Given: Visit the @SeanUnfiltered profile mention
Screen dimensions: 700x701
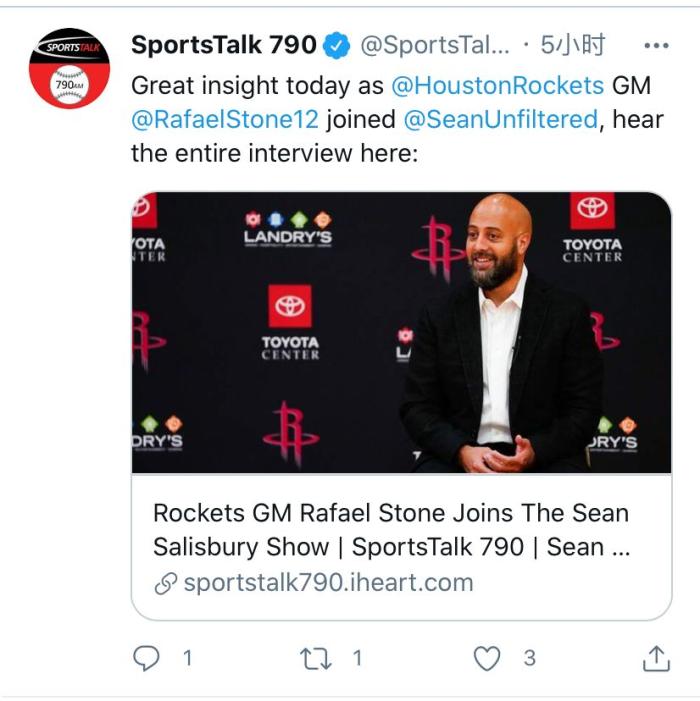Looking at the screenshot, I should point(500,119).
